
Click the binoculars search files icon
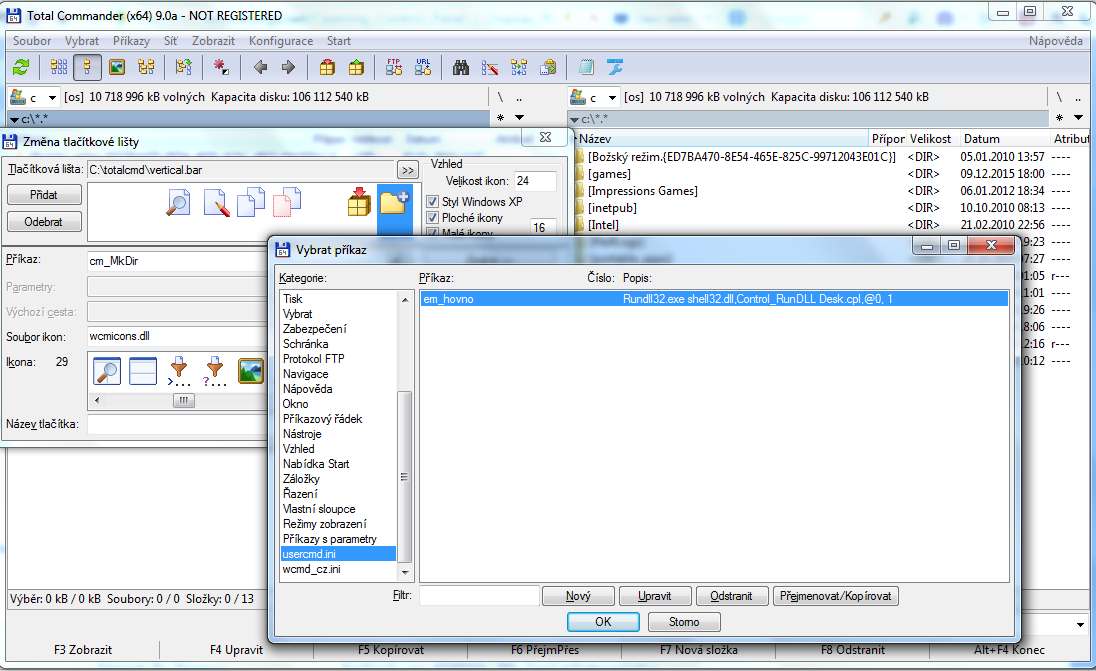point(461,67)
